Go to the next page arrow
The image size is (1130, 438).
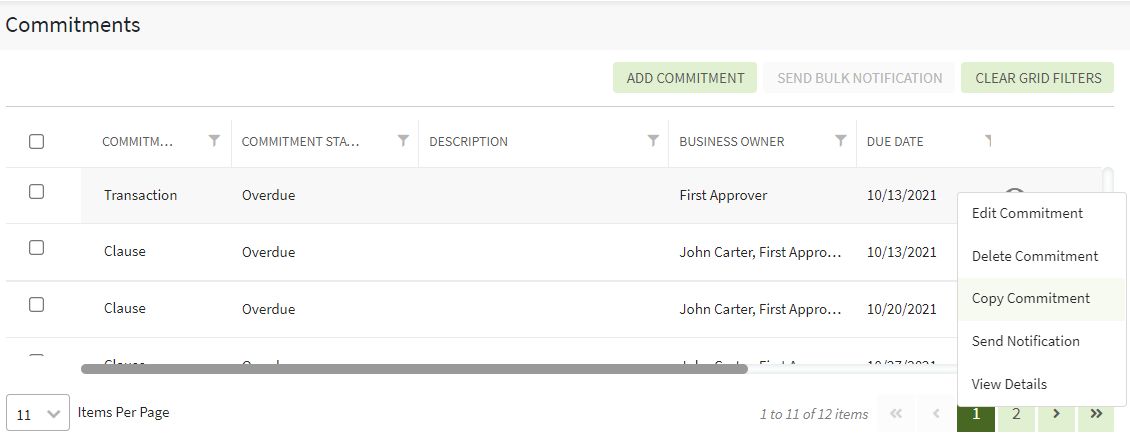coord(1056,413)
